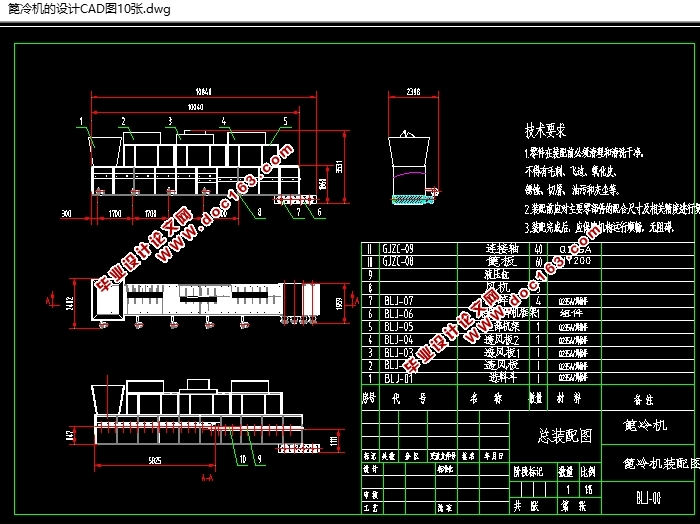Select the 篦冷机 cell above 篦冷机装配图

pos(645,424)
